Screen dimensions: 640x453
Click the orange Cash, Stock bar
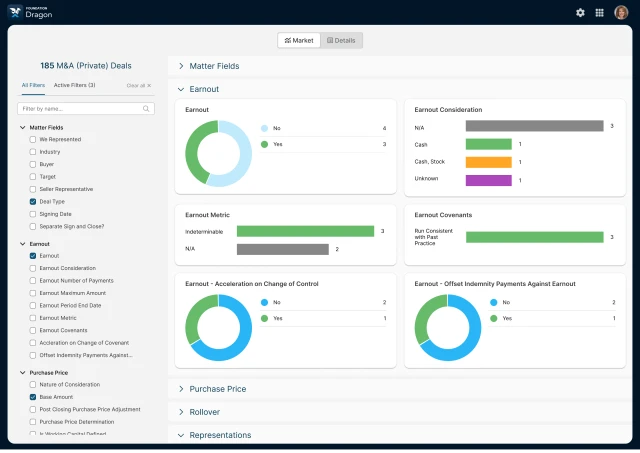point(488,162)
